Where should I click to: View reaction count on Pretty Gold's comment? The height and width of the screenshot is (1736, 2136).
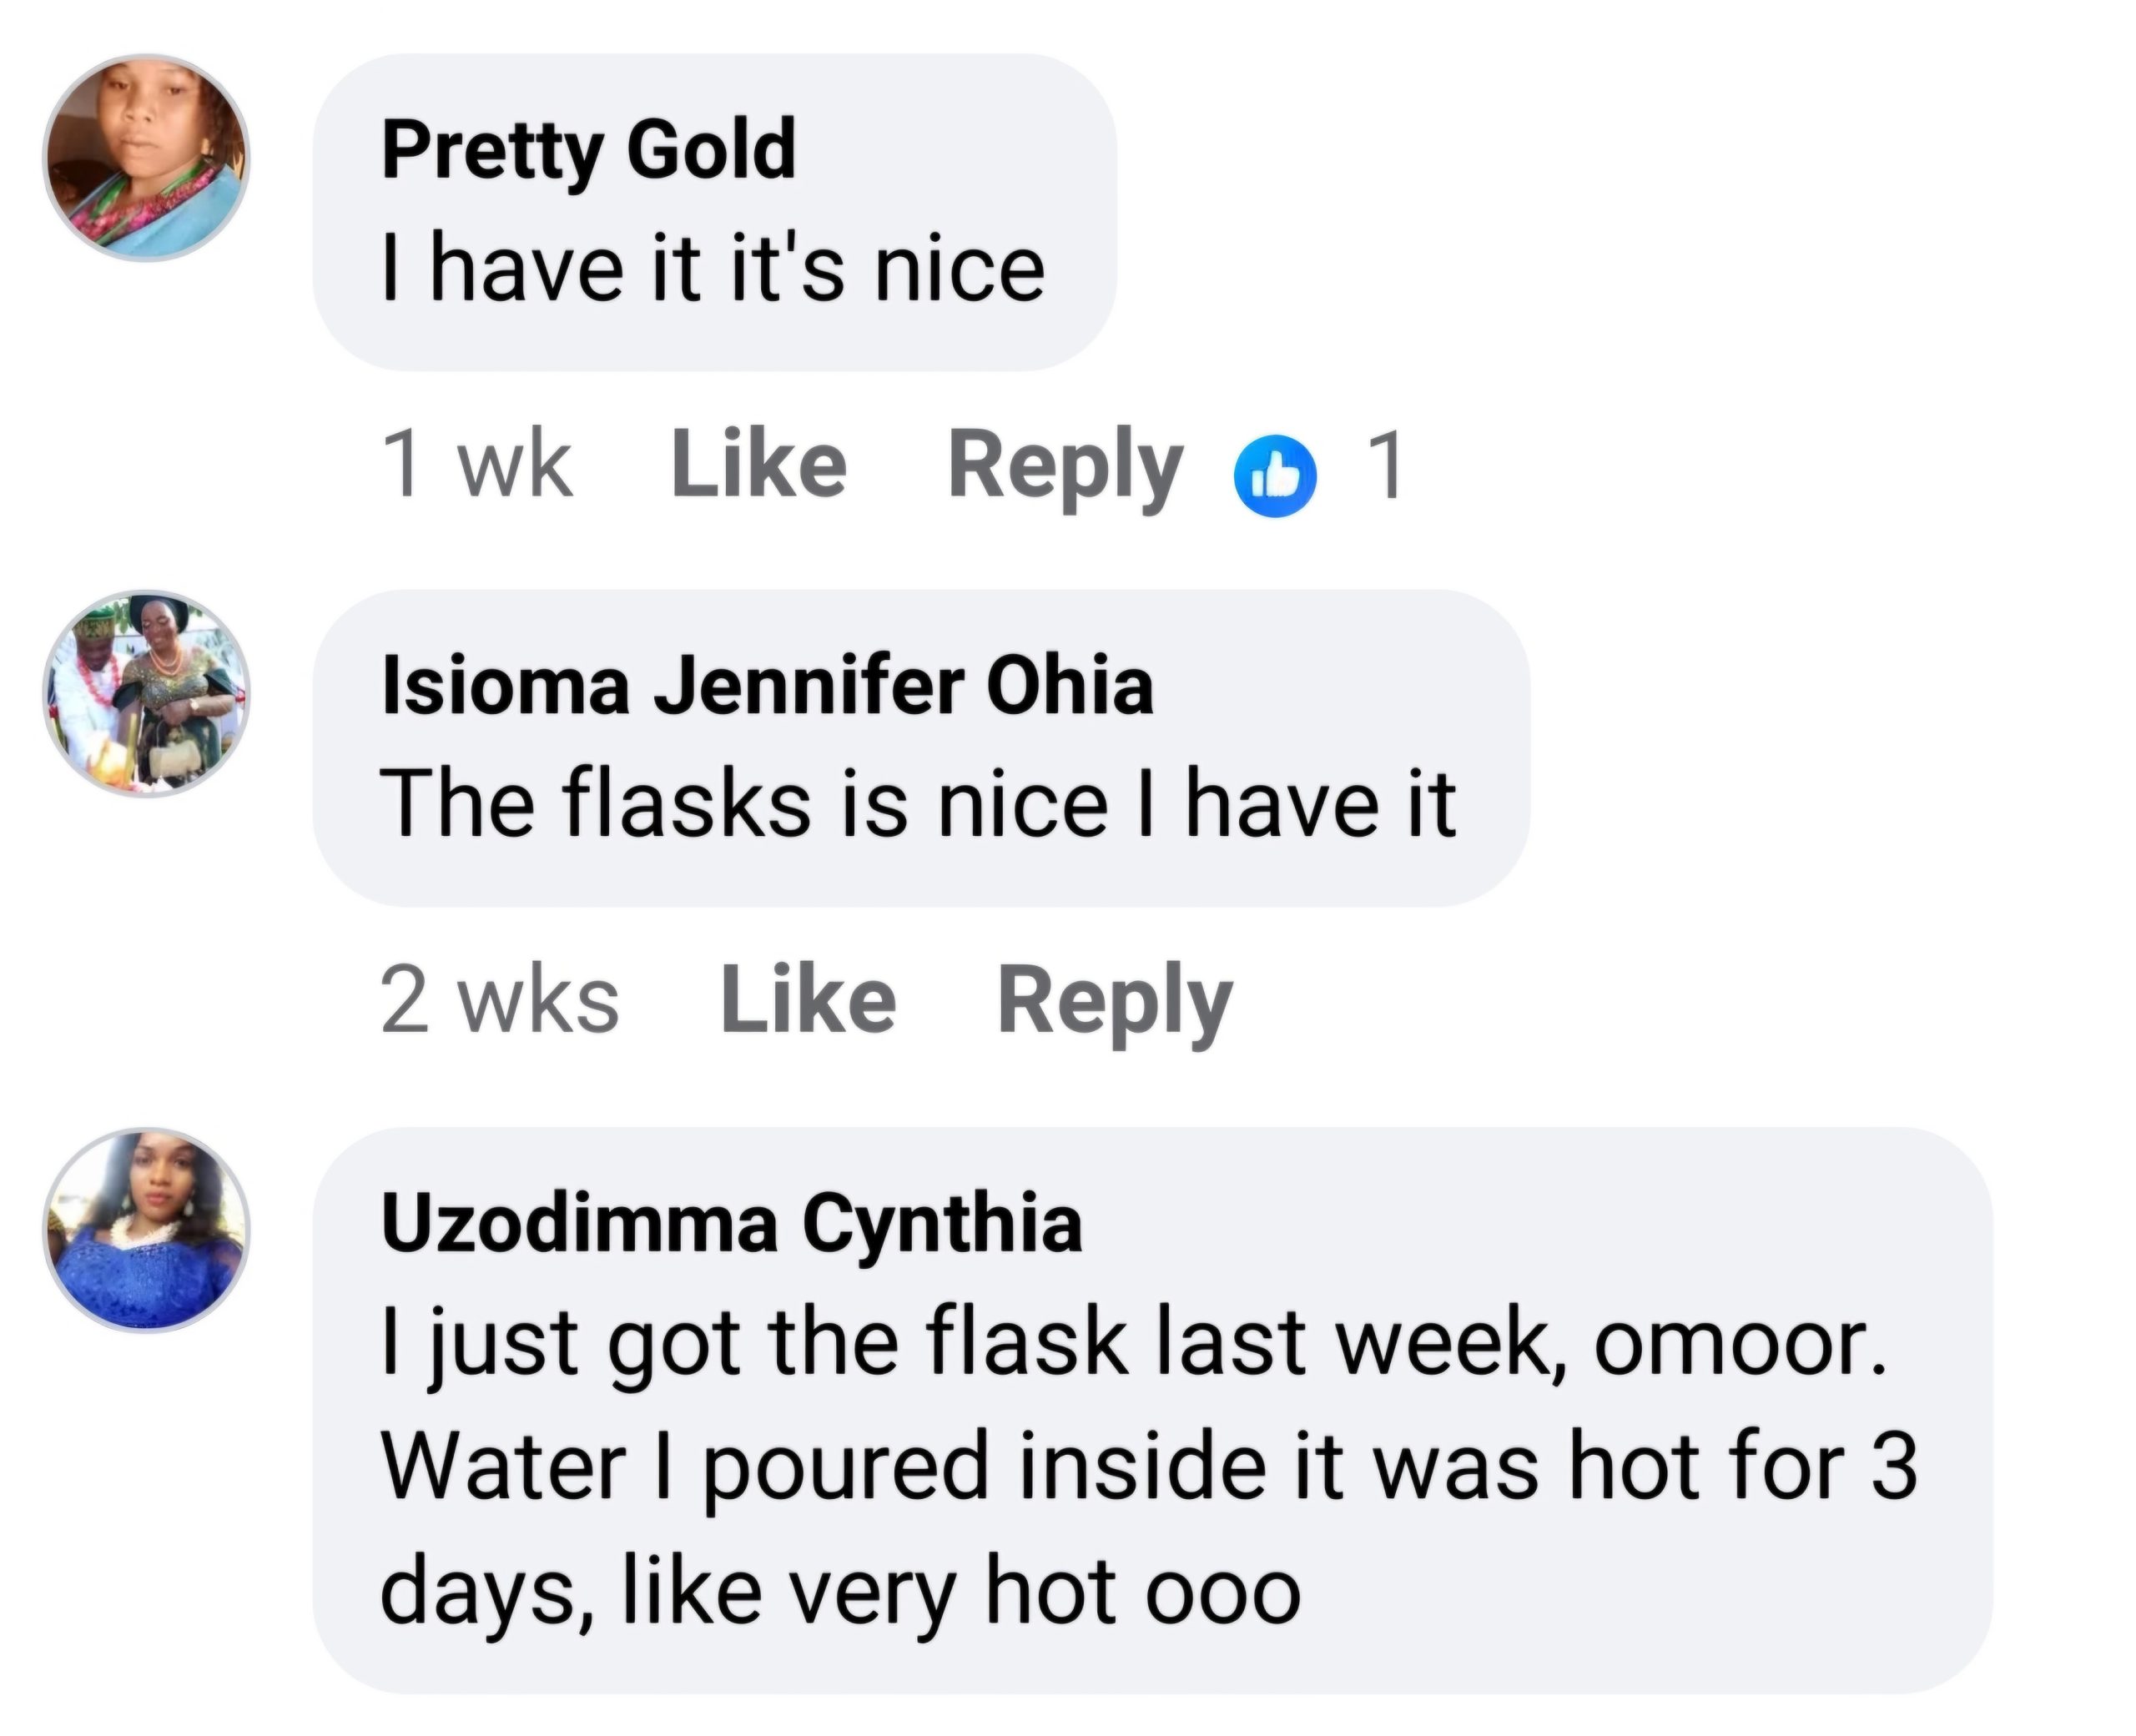[1385, 464]
